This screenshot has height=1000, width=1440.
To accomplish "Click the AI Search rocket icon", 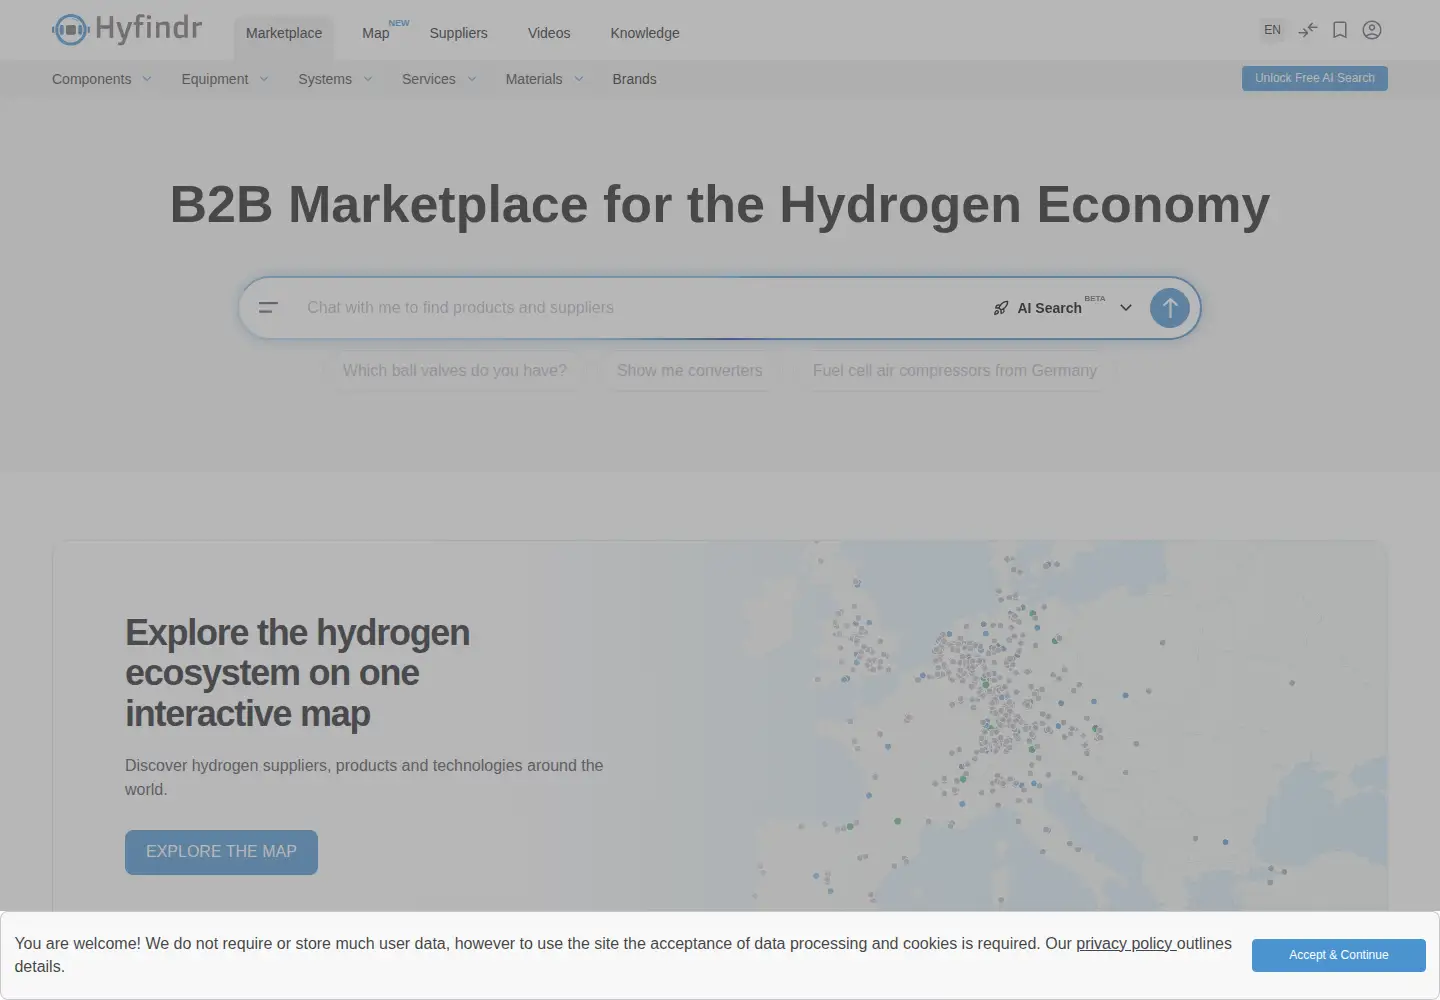I will pyautogui.click(x=1001, y=308).
